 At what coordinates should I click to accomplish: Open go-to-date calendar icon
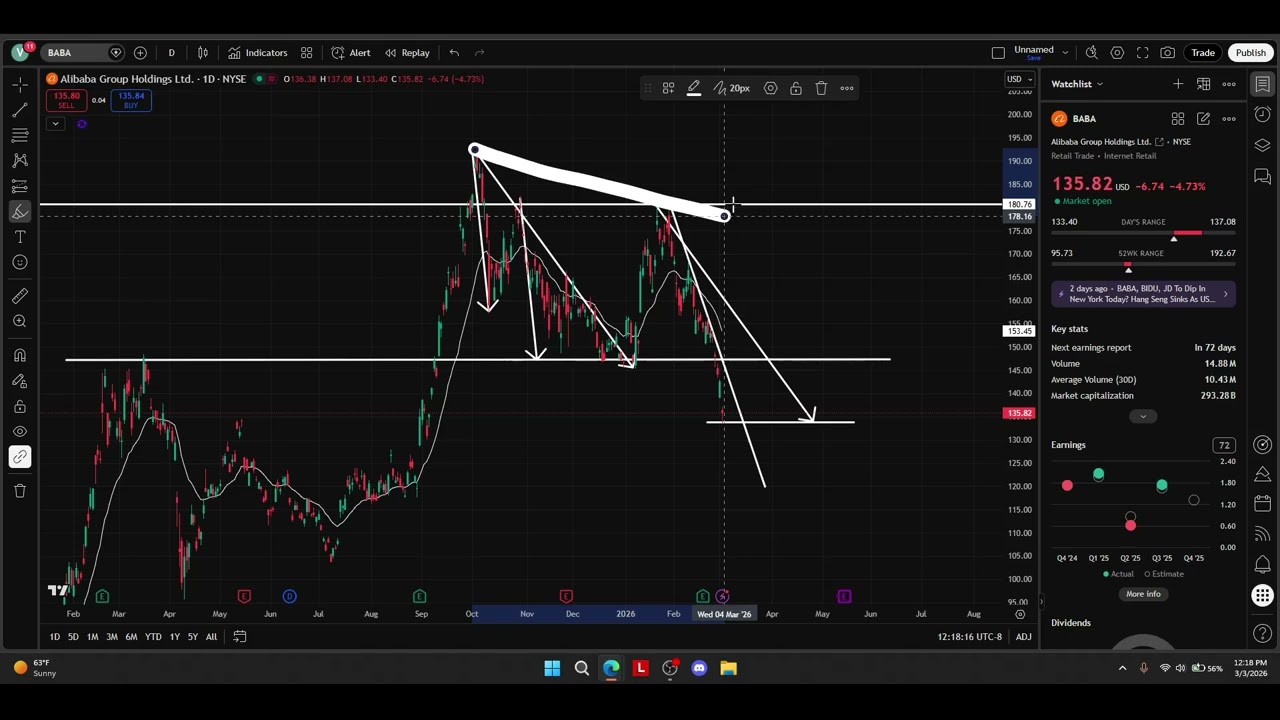tap(240, 637)
